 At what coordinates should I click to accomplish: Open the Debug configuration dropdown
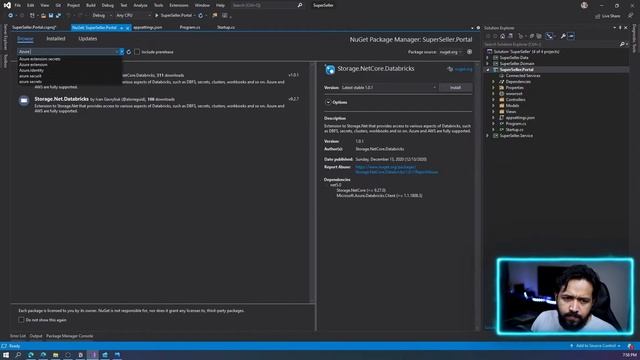click(x=101, y=16)
